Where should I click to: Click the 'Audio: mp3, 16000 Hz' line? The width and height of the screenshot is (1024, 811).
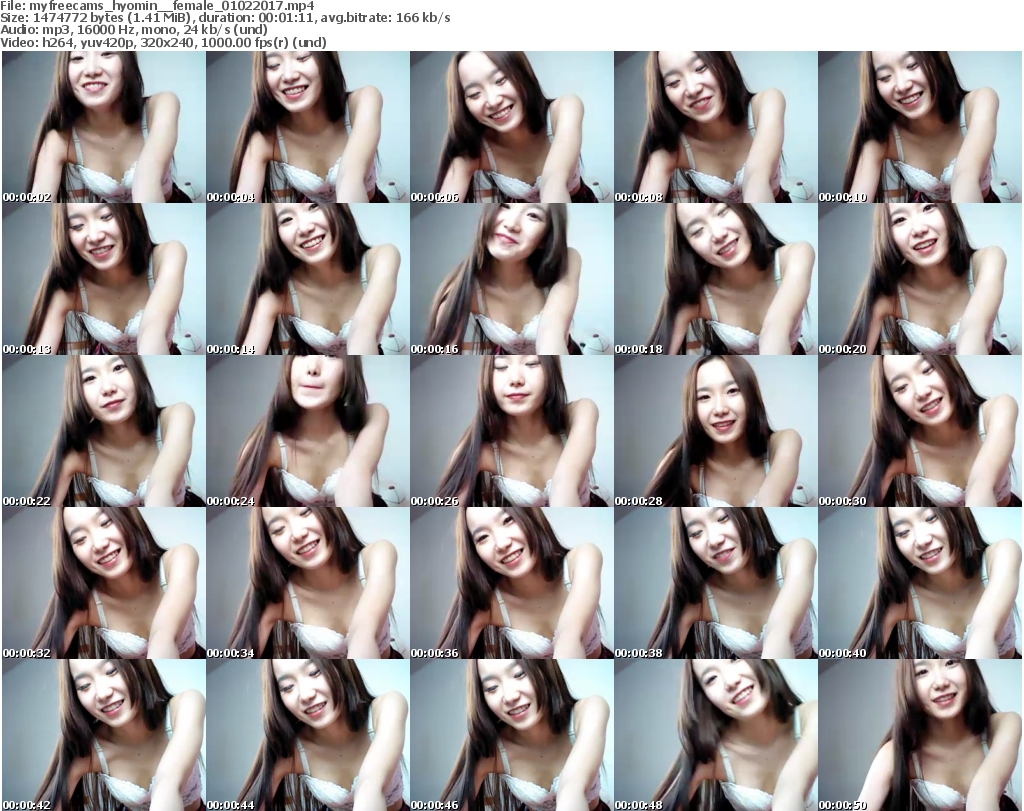(x=134, y=31)
